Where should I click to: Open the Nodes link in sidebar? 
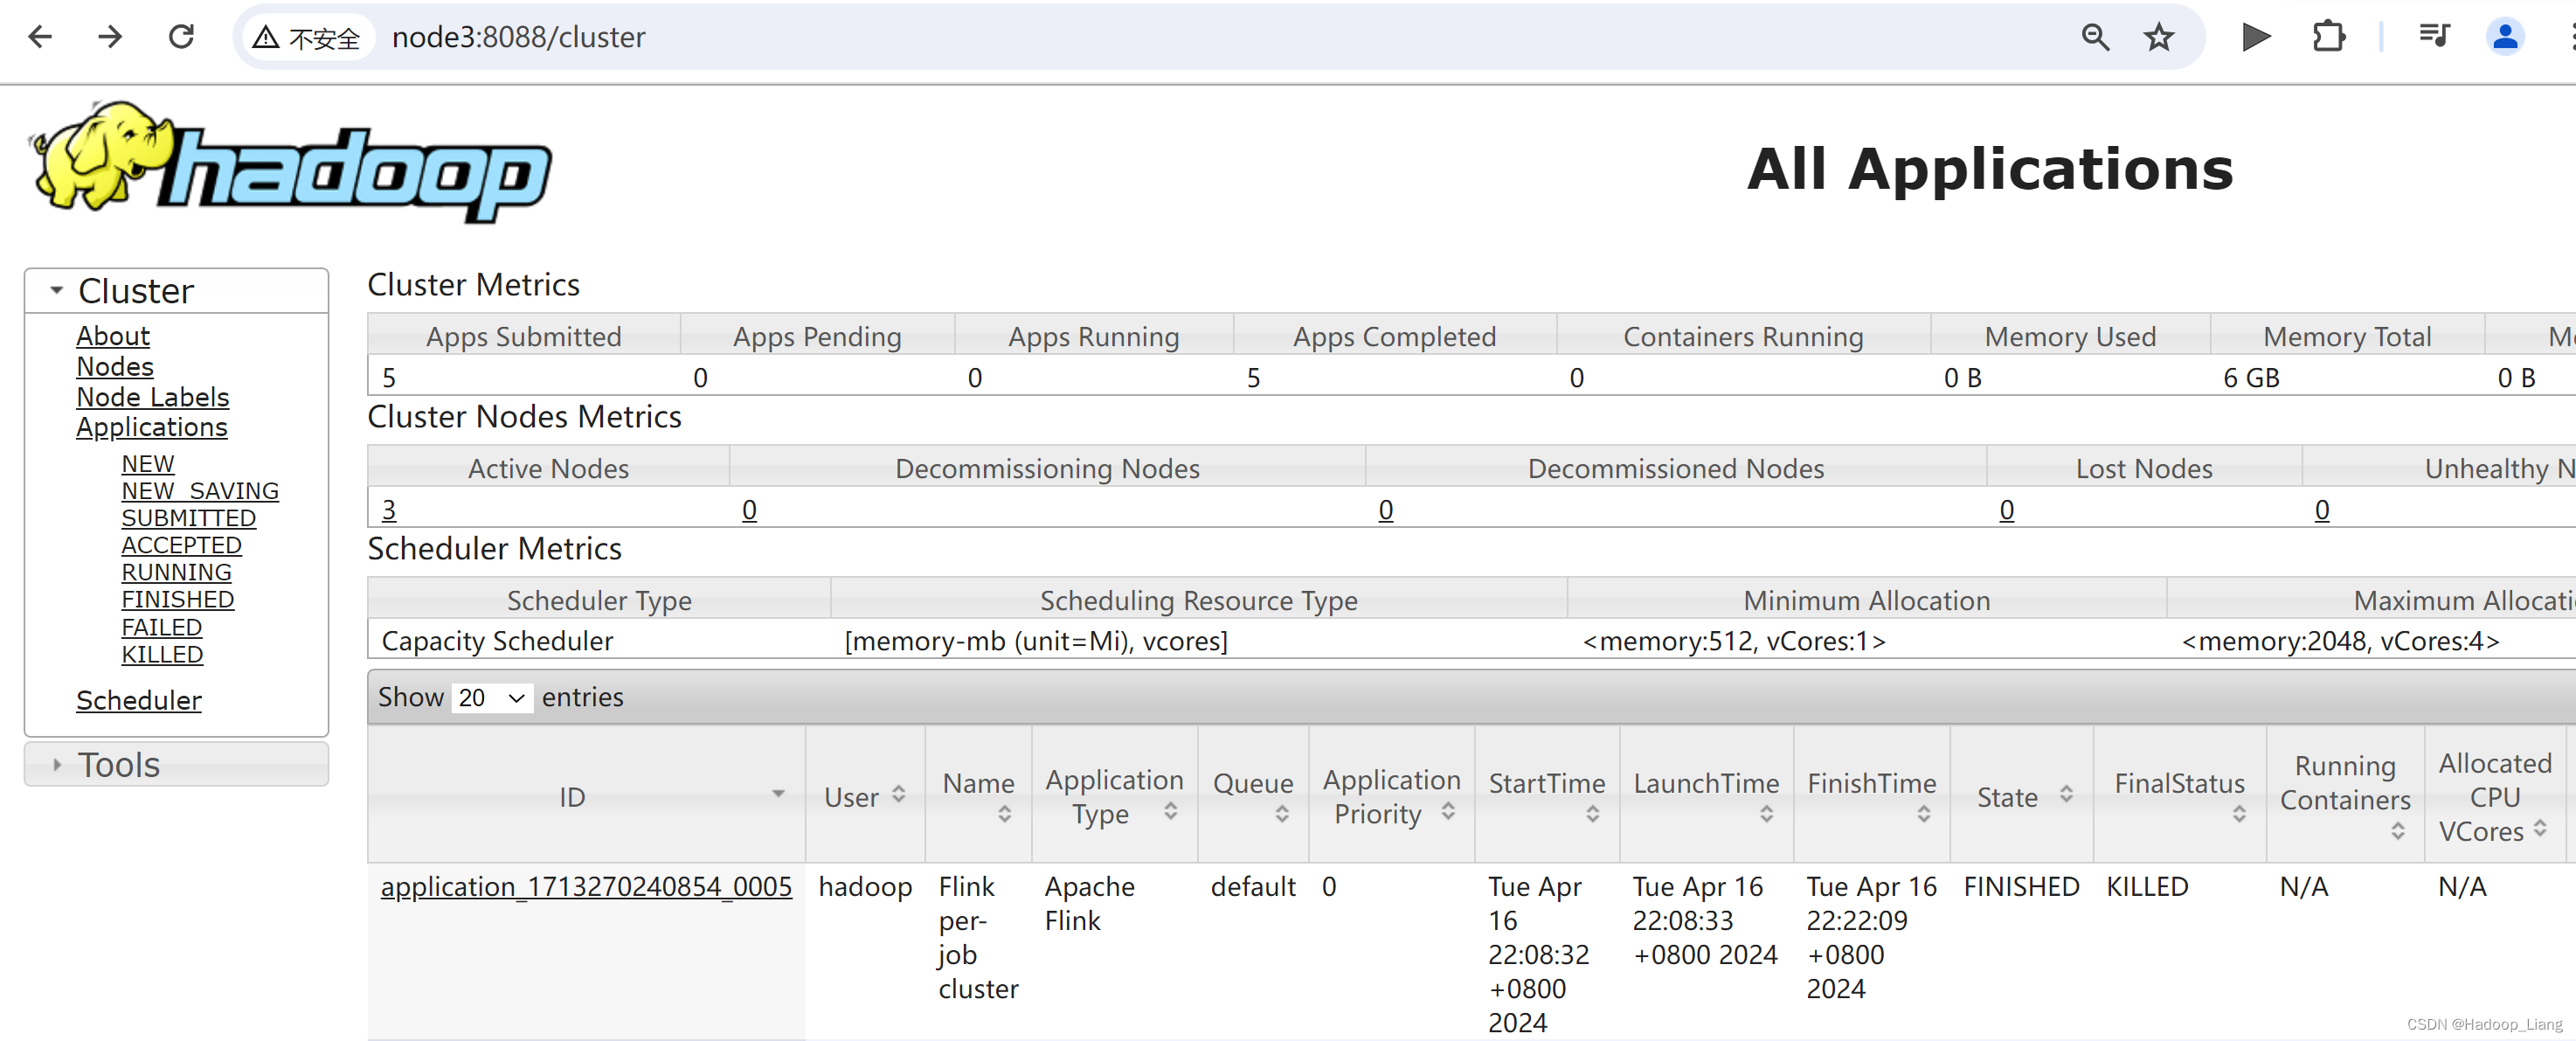click(x=115, y=367)
